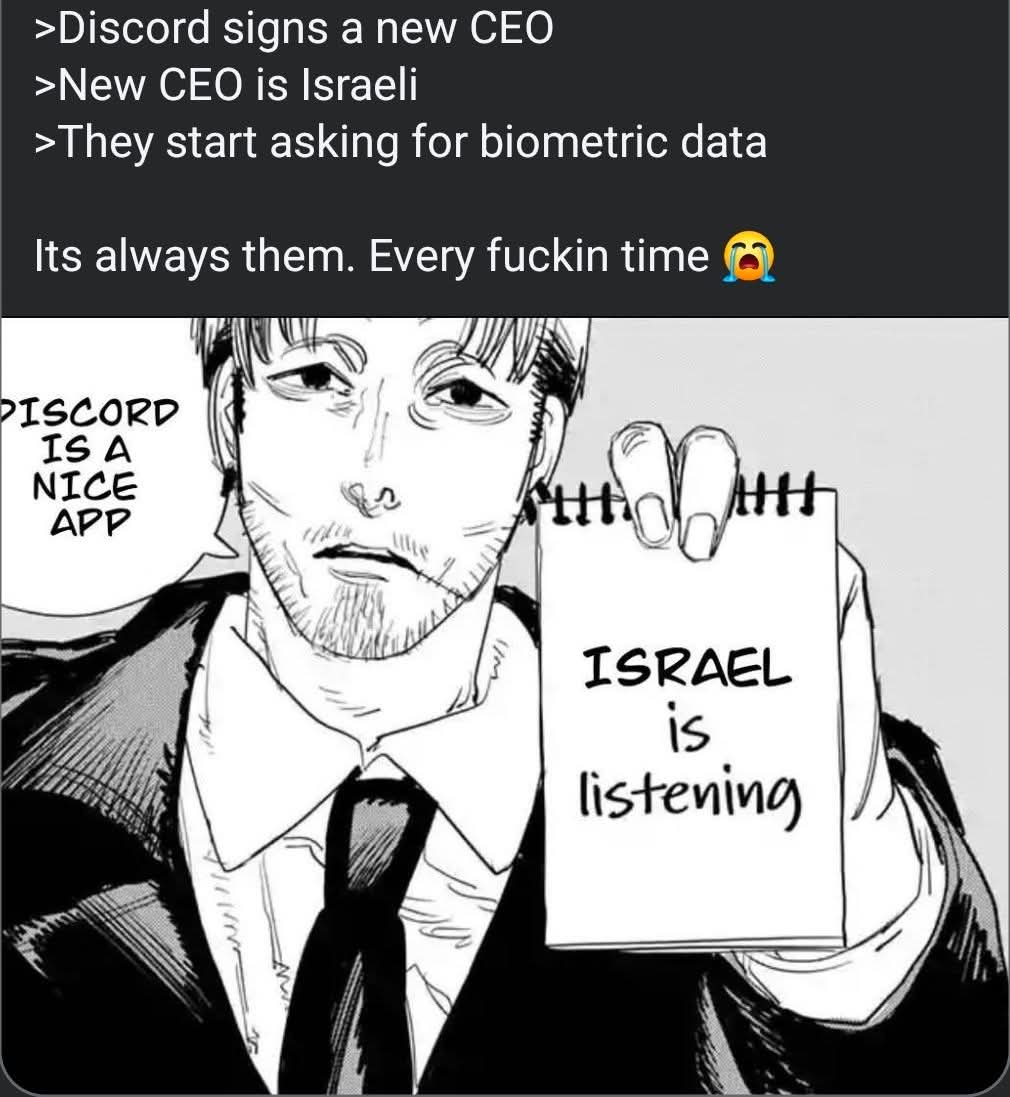Screen dimensions: 1010x1097
Task: Click the first greentext arrow before Discord
Action: [x=45, y=31]
